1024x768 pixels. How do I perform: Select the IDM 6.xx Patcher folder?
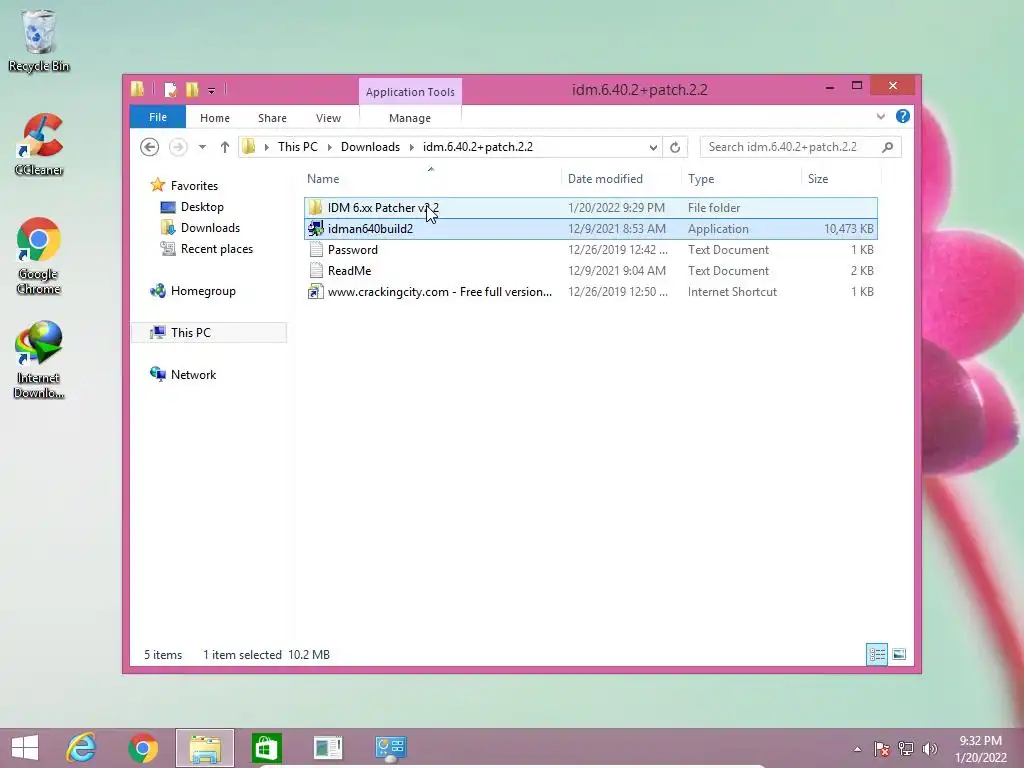(591, 208)
